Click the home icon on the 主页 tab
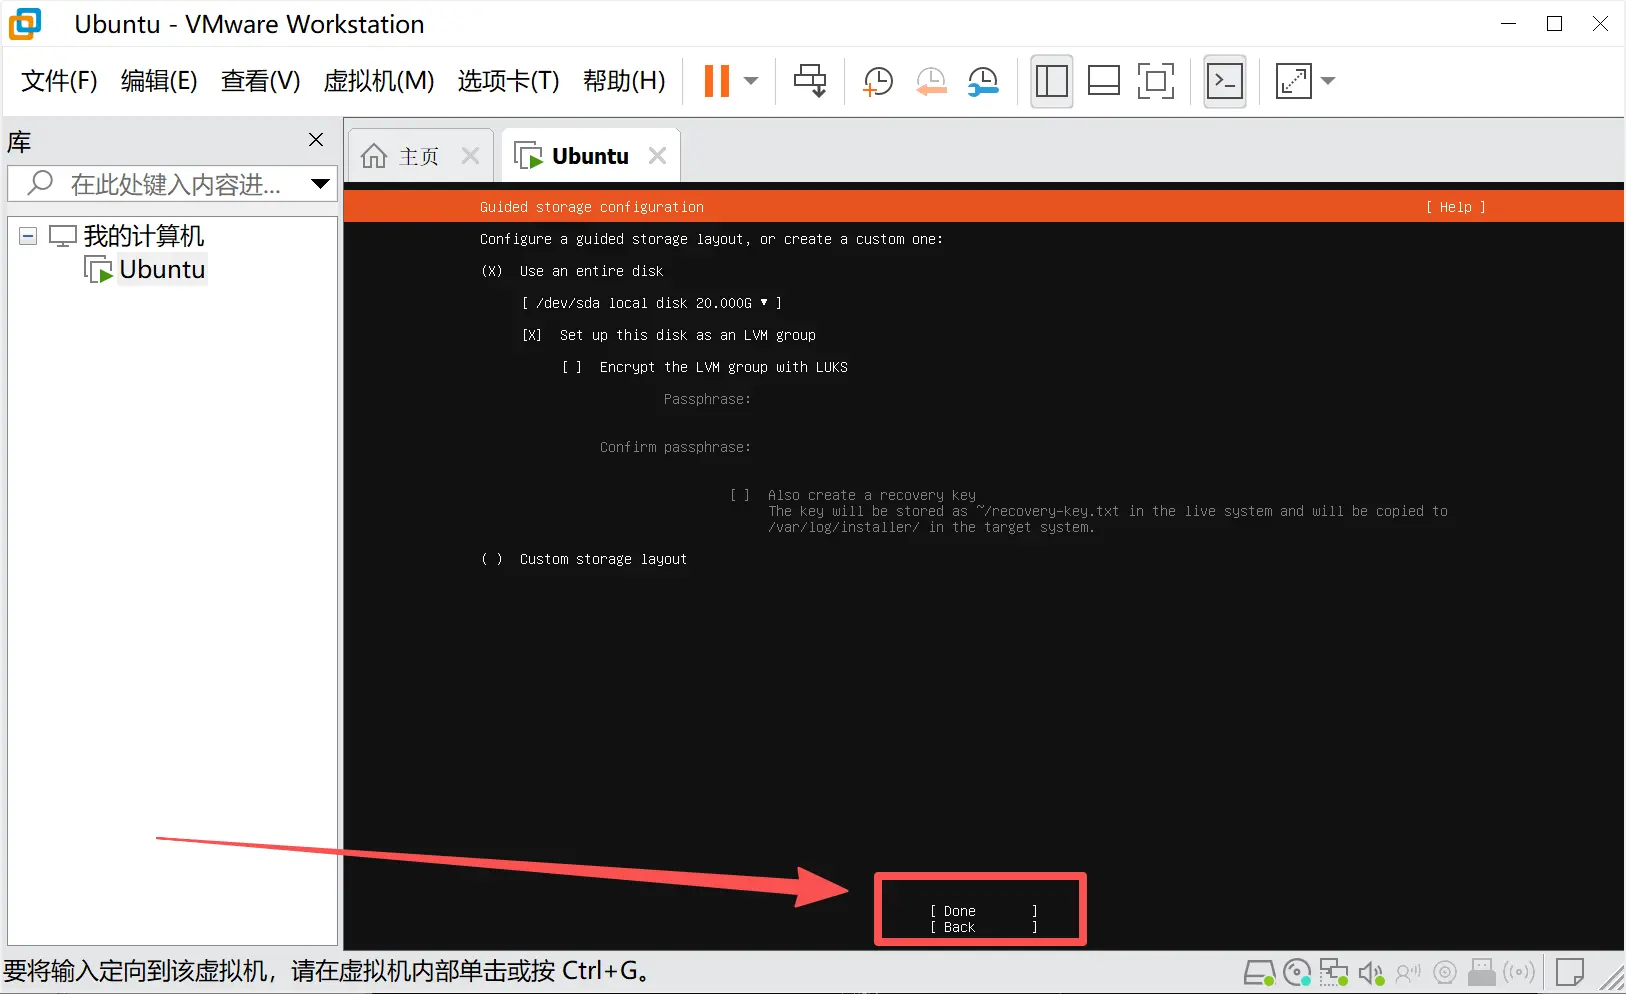The height and width of the screenshot is (994, 1626). pos(374,156)
